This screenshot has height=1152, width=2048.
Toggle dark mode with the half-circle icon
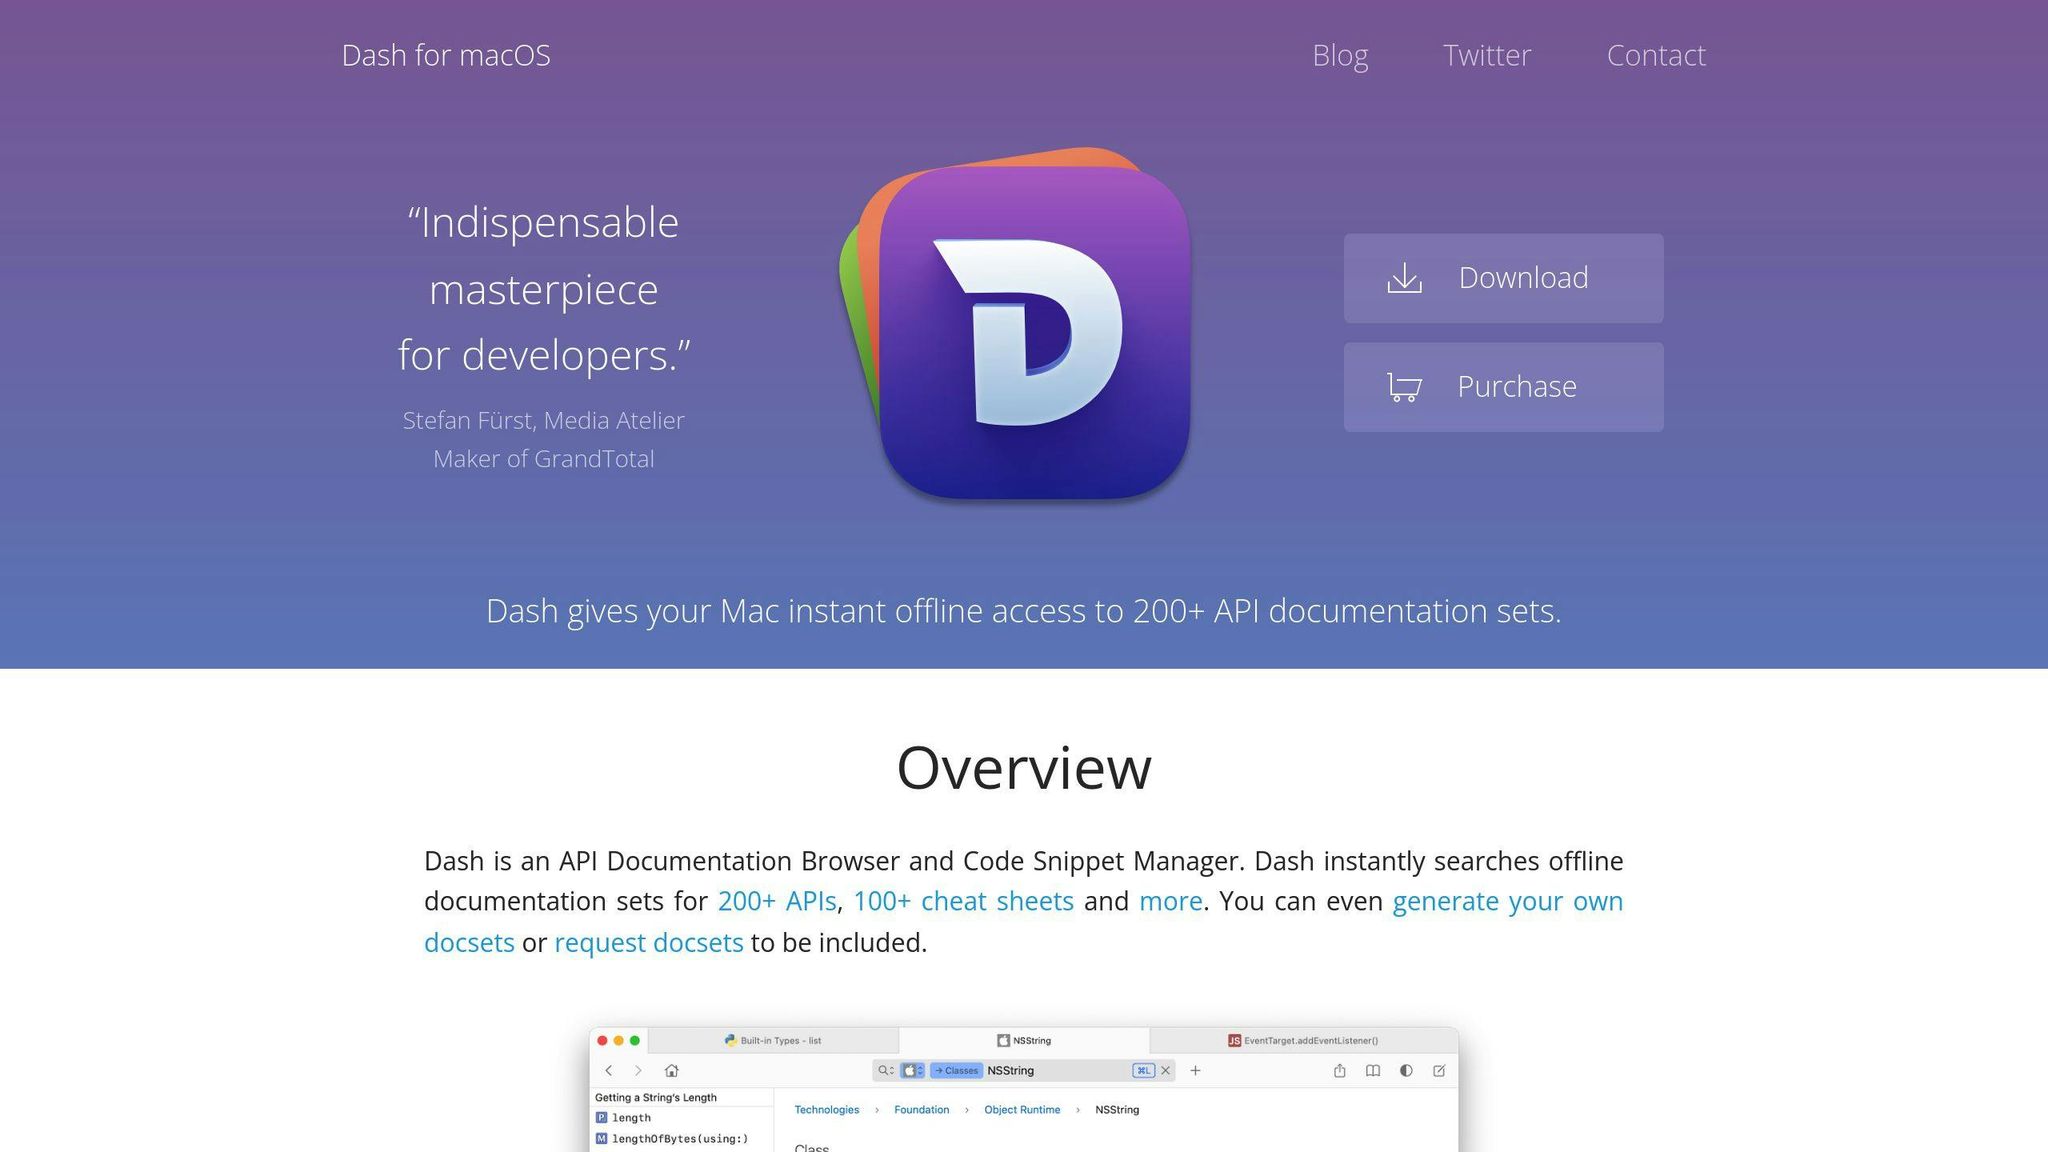(1407, 1070)
